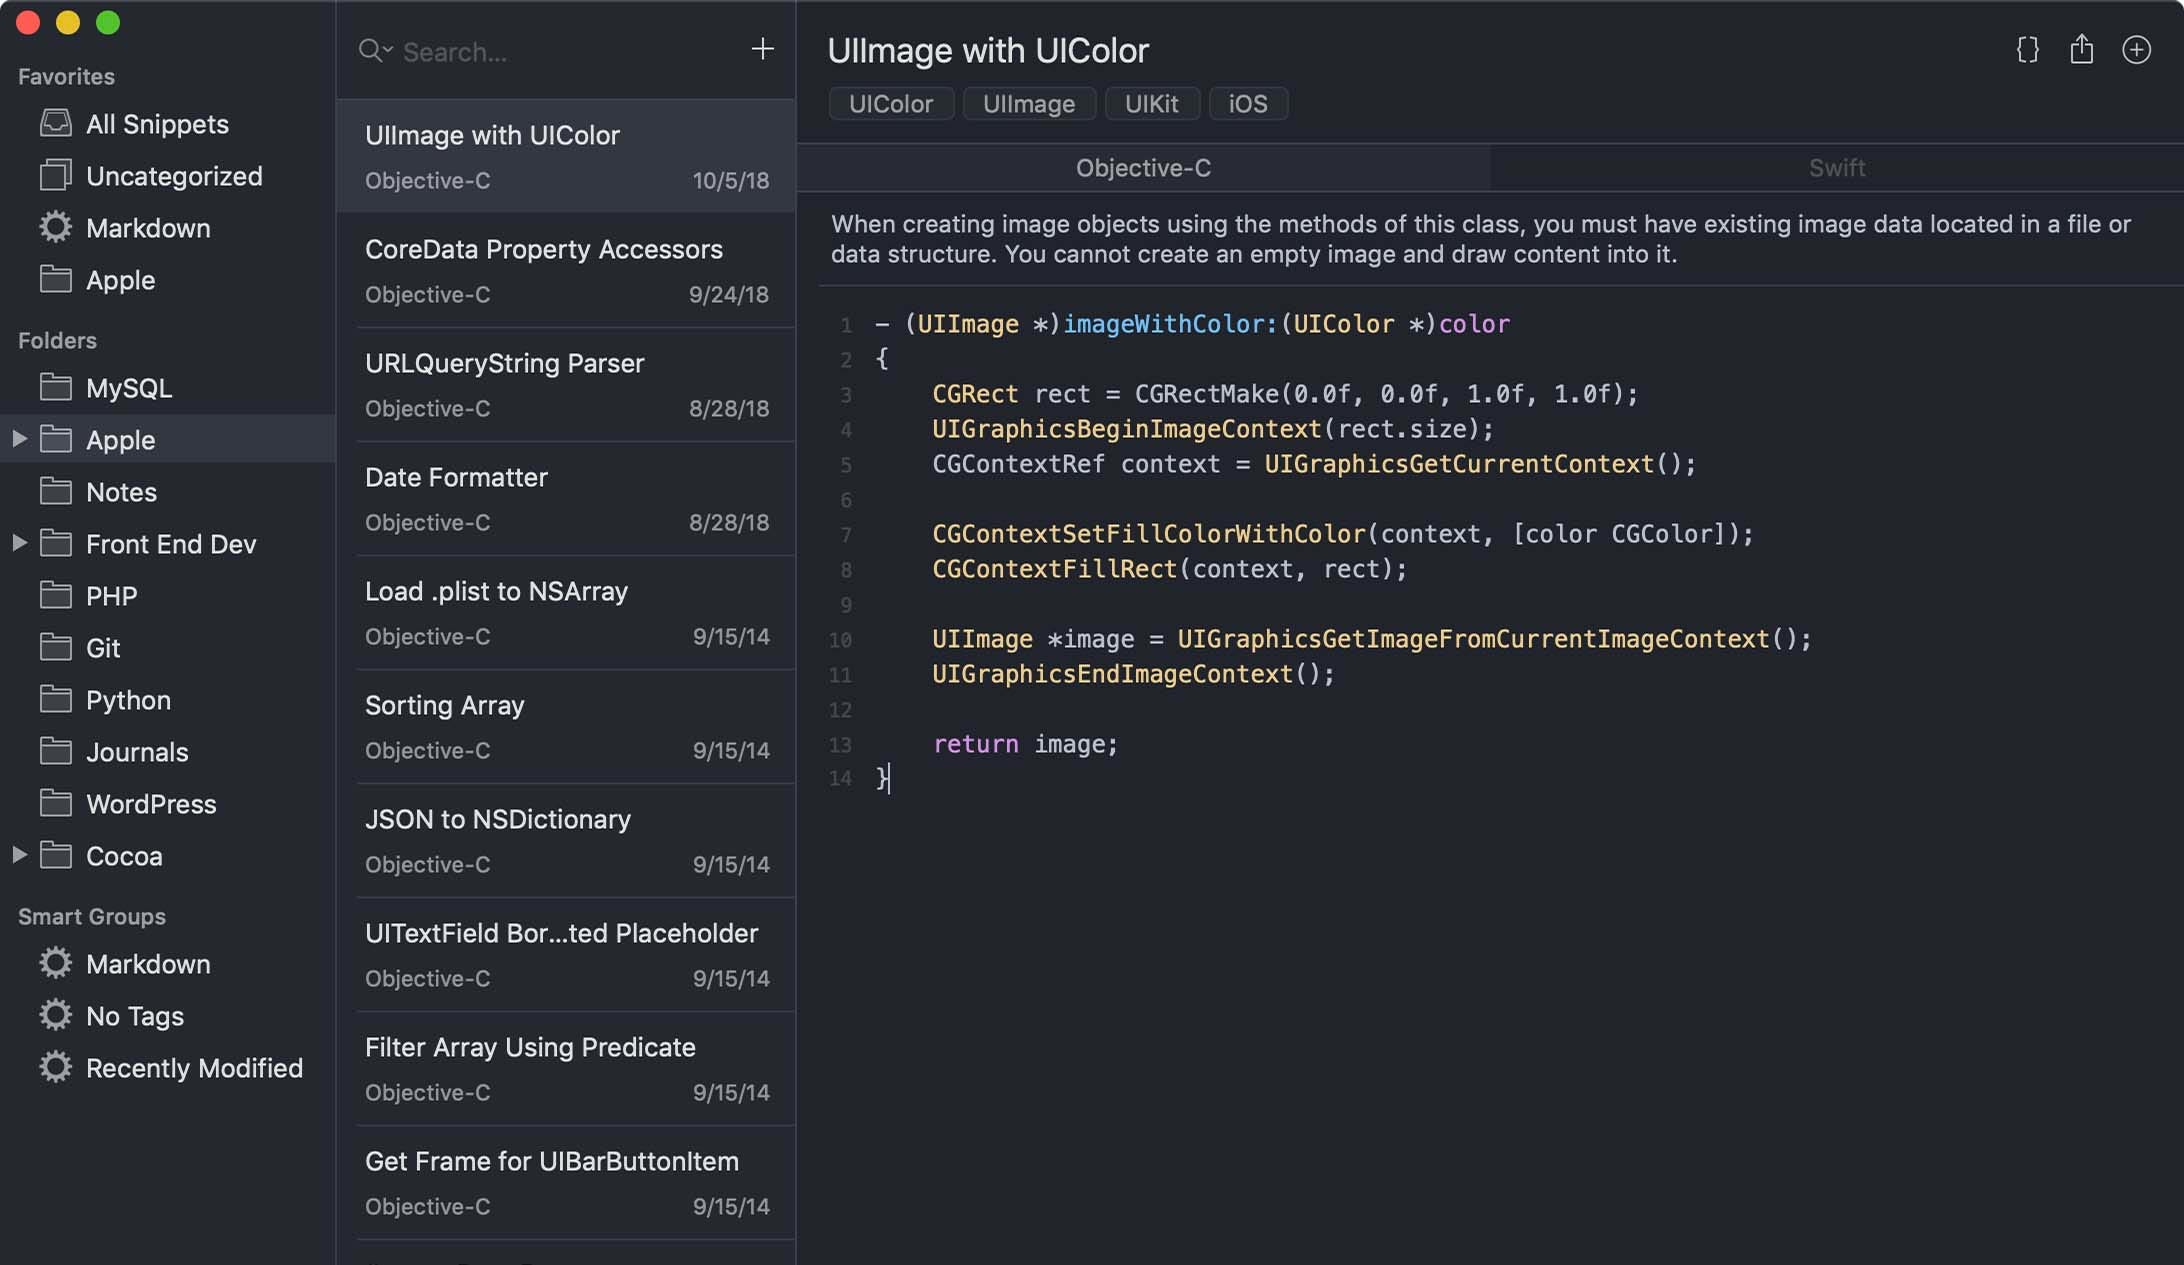Select the Python folder
Viewport: 2184px width, 1265px height.
tap(128, 700)
